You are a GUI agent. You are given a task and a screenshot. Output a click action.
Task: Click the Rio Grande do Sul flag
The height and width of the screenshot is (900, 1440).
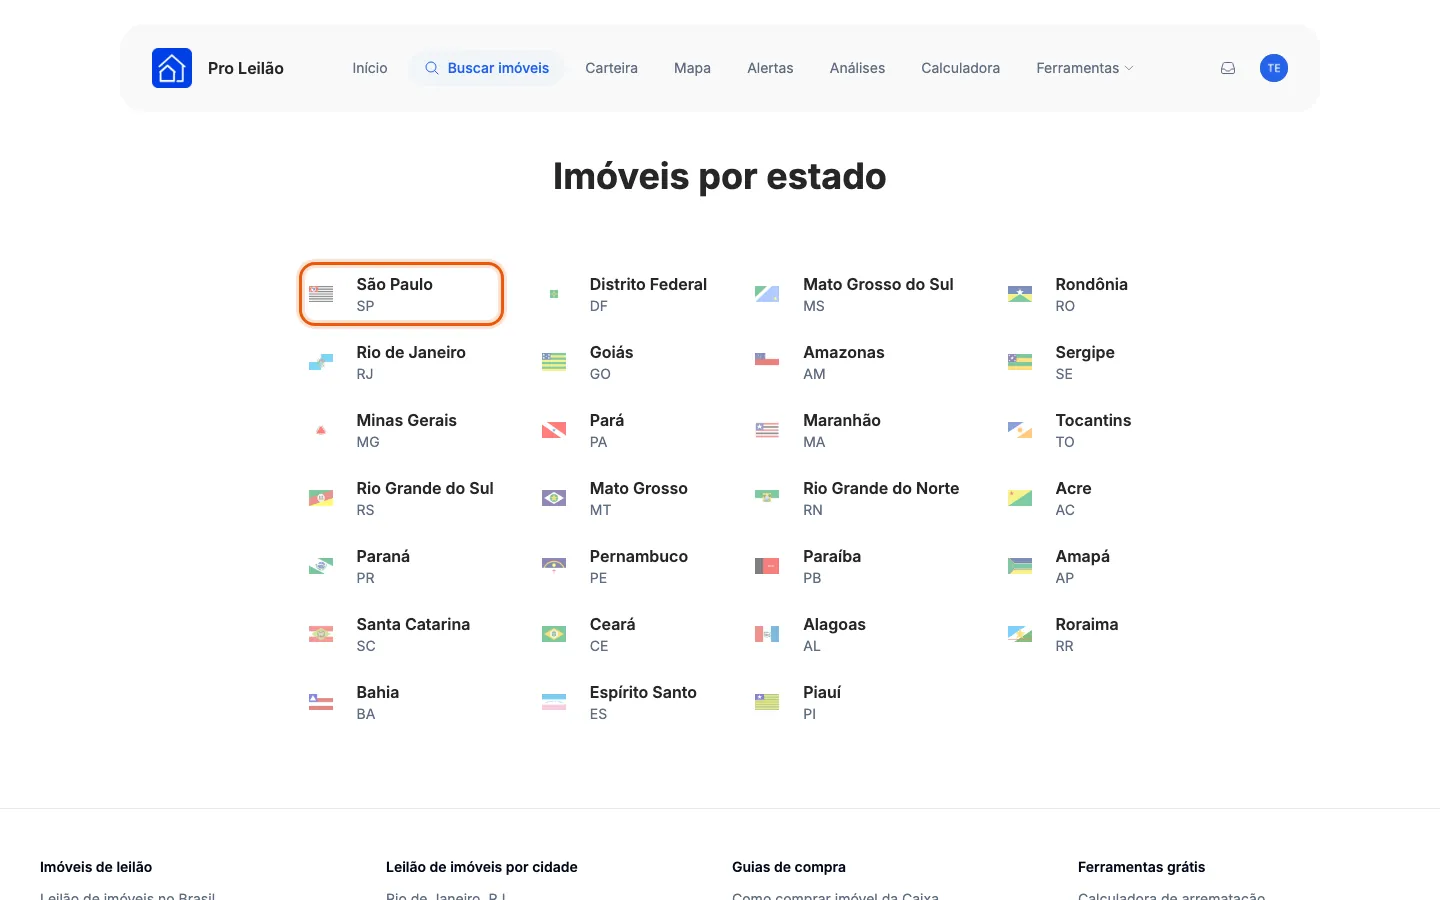pos(321,498)
